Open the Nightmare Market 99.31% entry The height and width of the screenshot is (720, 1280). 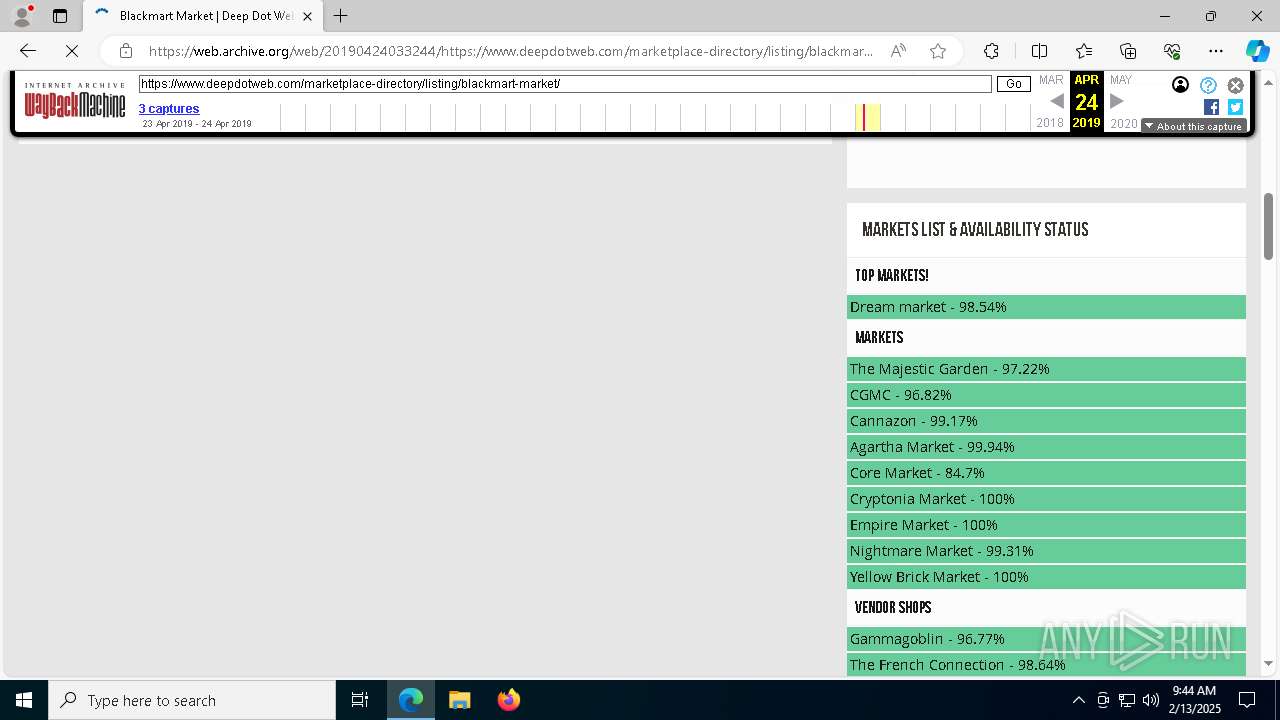1046,551
